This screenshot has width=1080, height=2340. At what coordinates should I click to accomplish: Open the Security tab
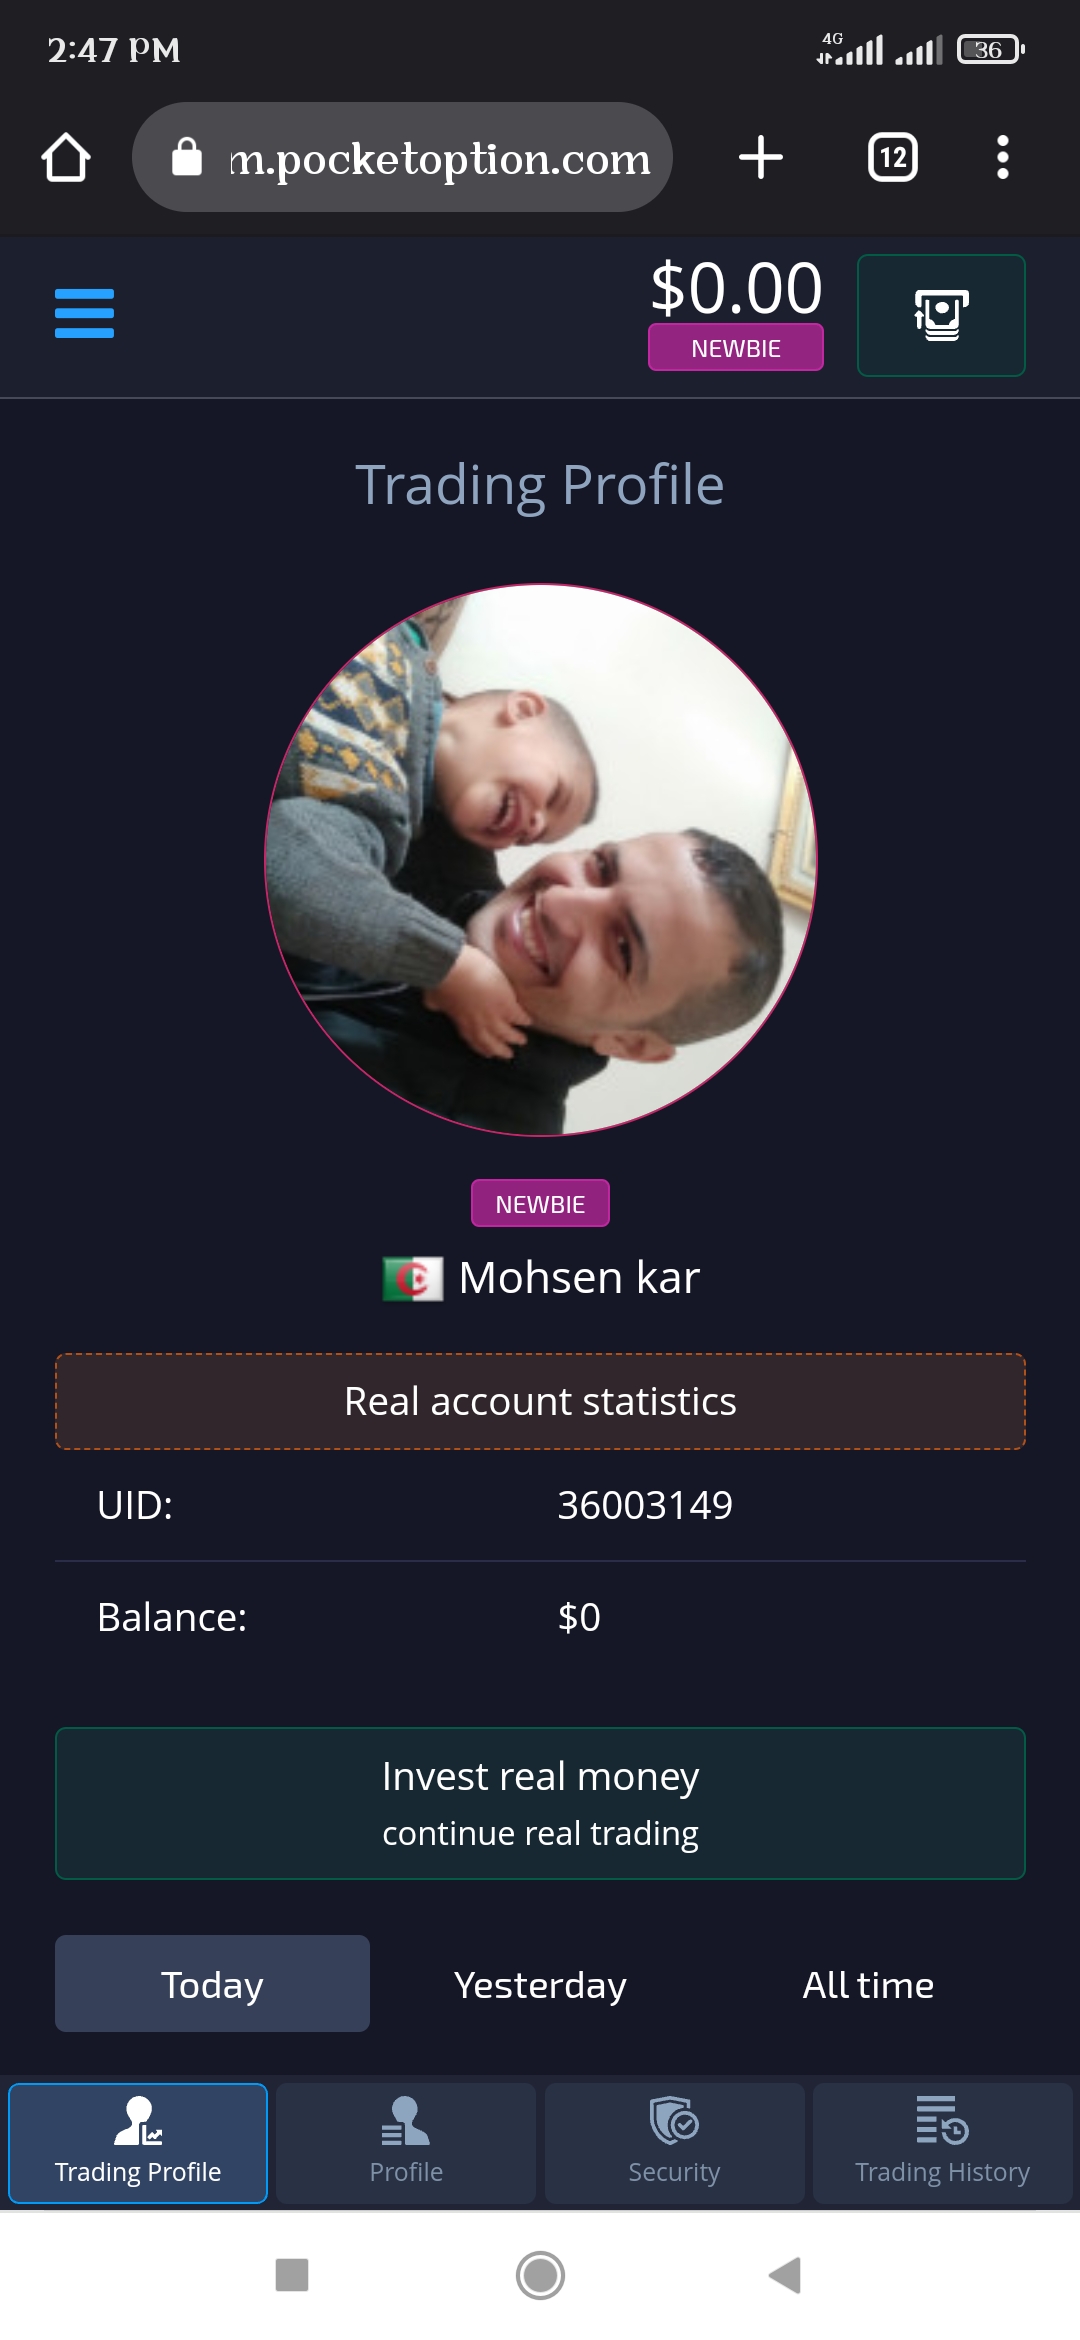tap(674, 2143)
